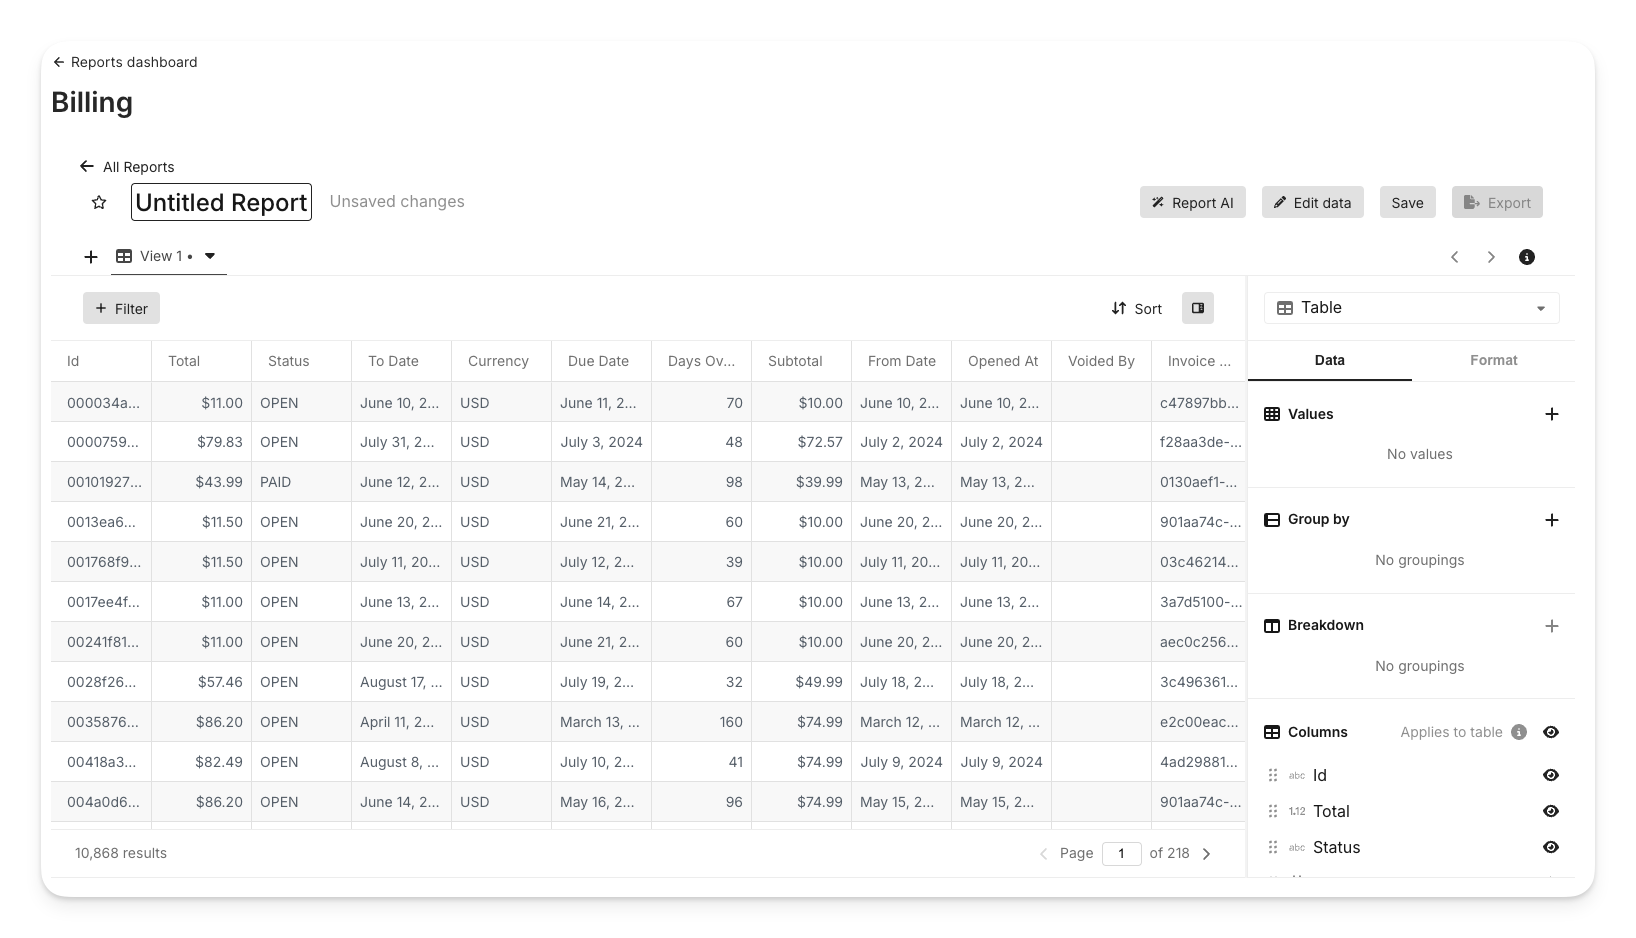Click the drag handle for Total column

(x=1273, y=811)
